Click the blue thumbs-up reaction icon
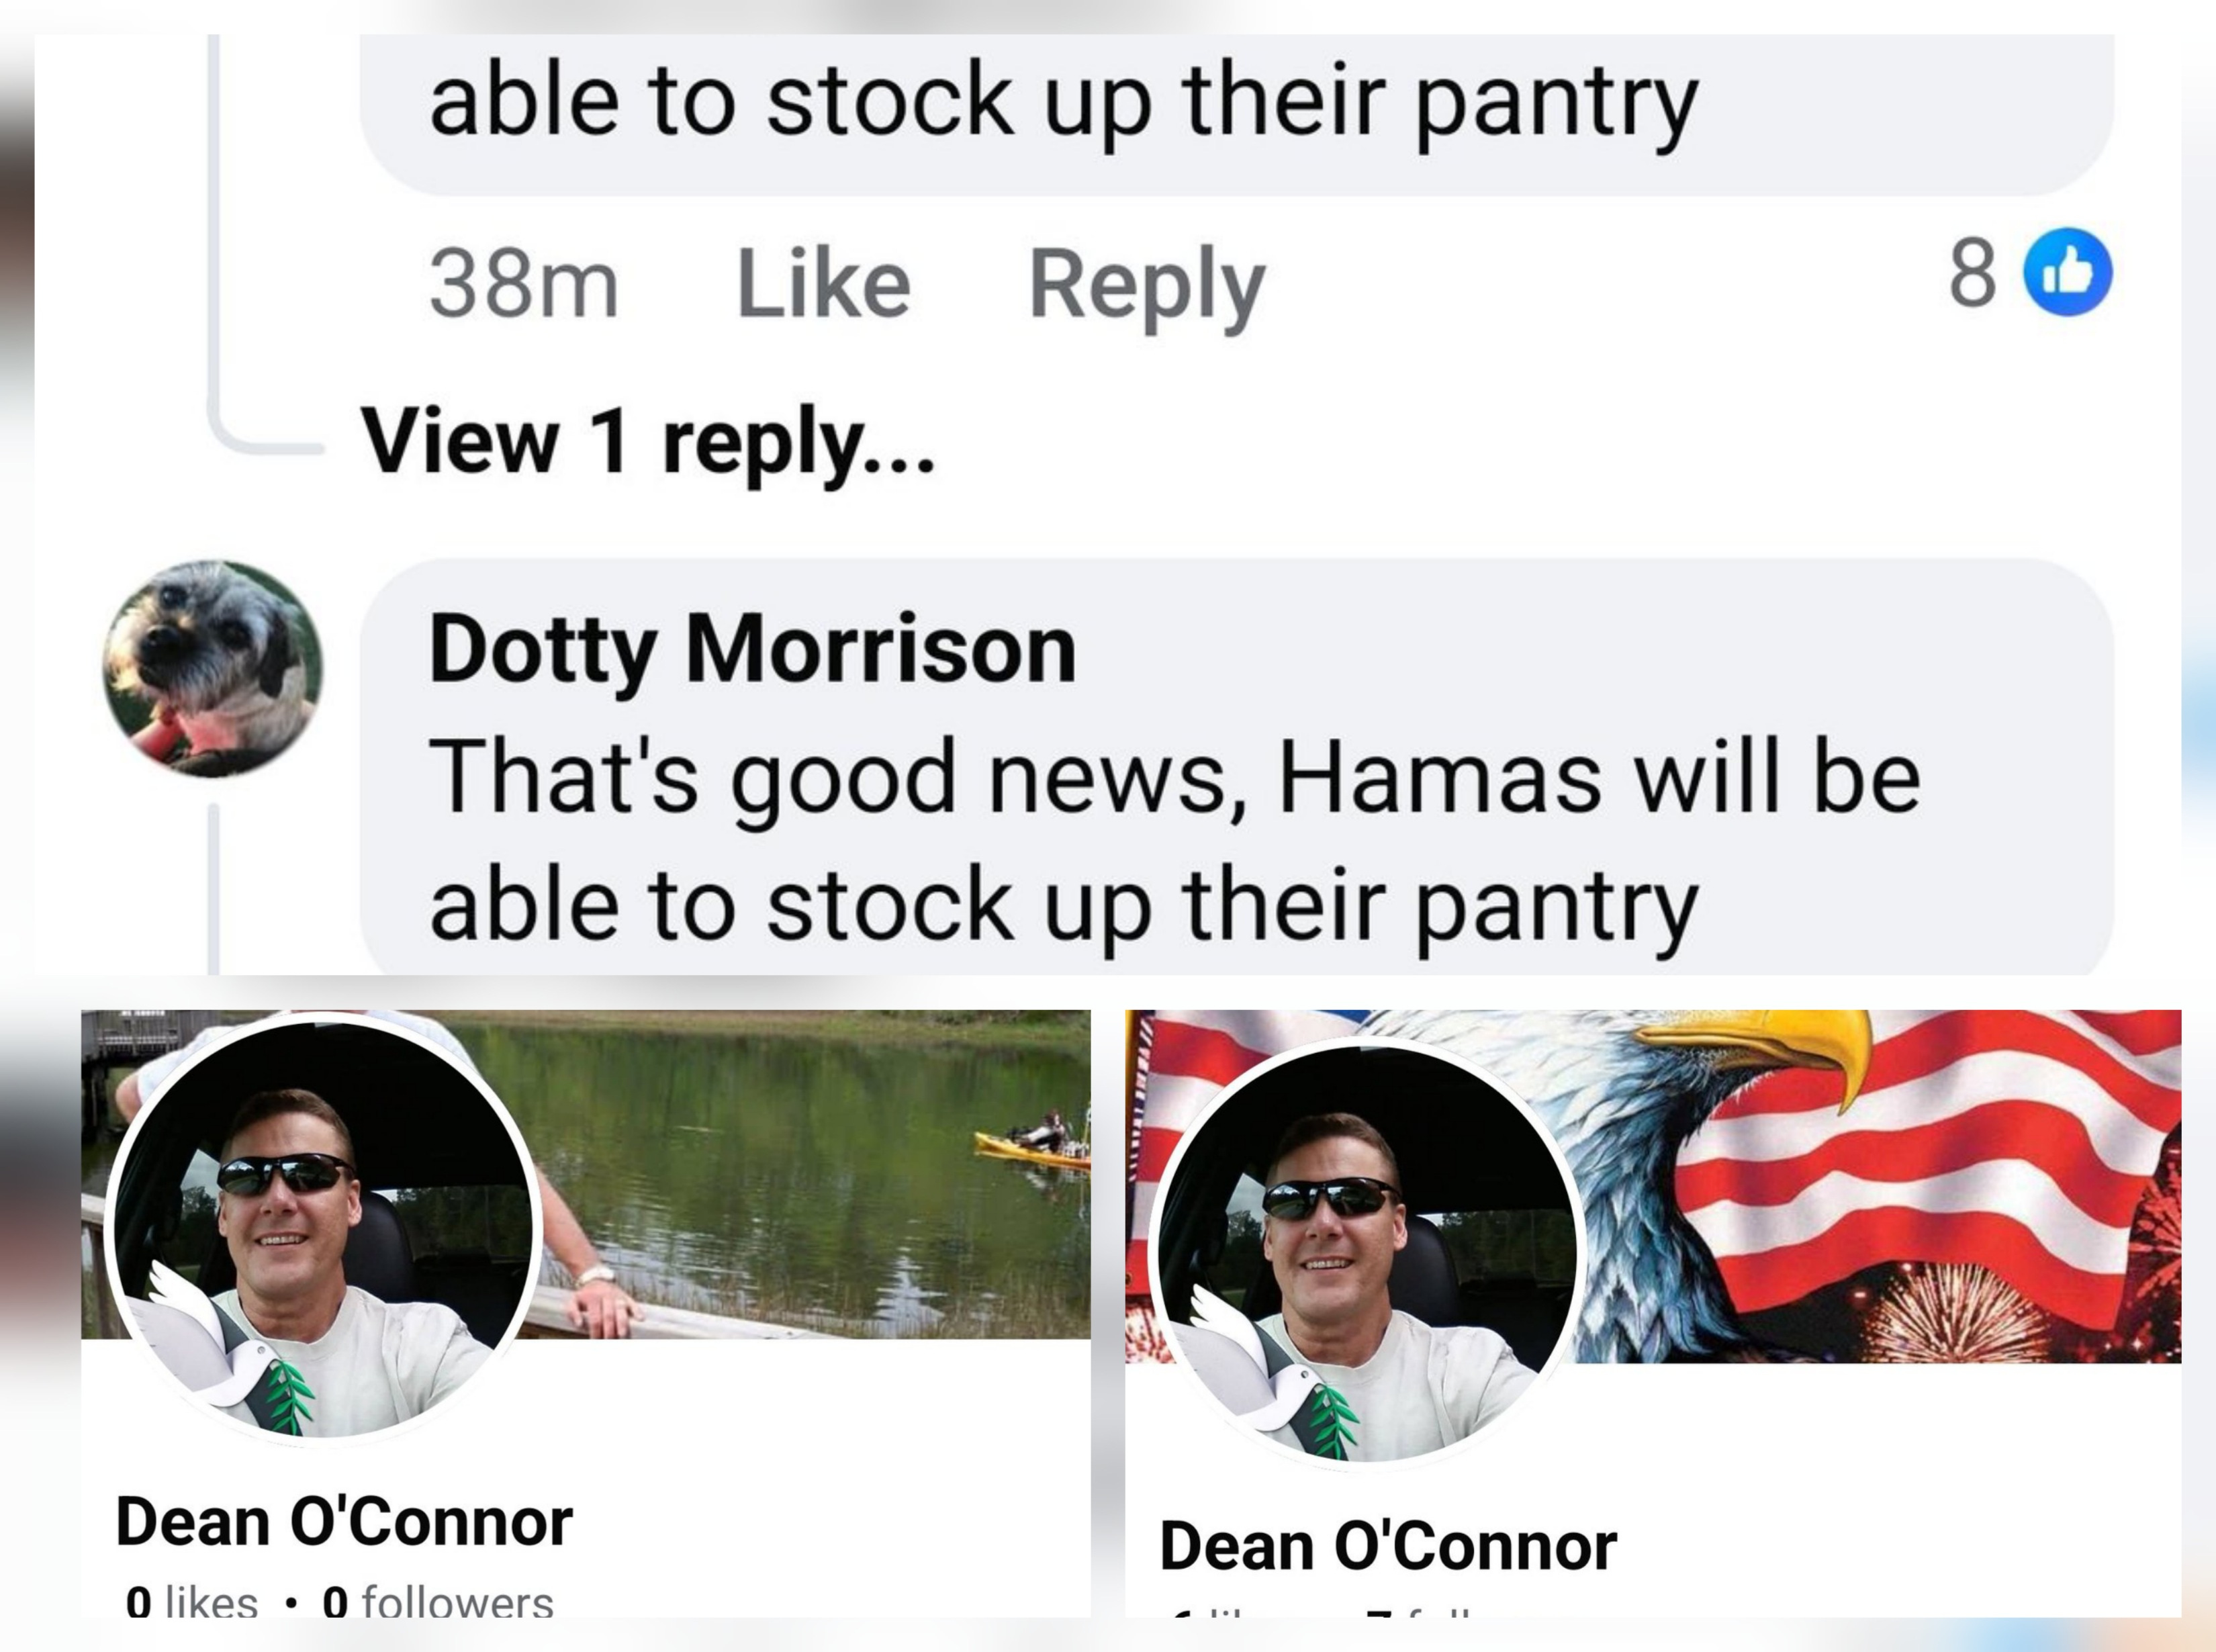The height and width of the screenshot is (1652, 2216). point(2067,272)
